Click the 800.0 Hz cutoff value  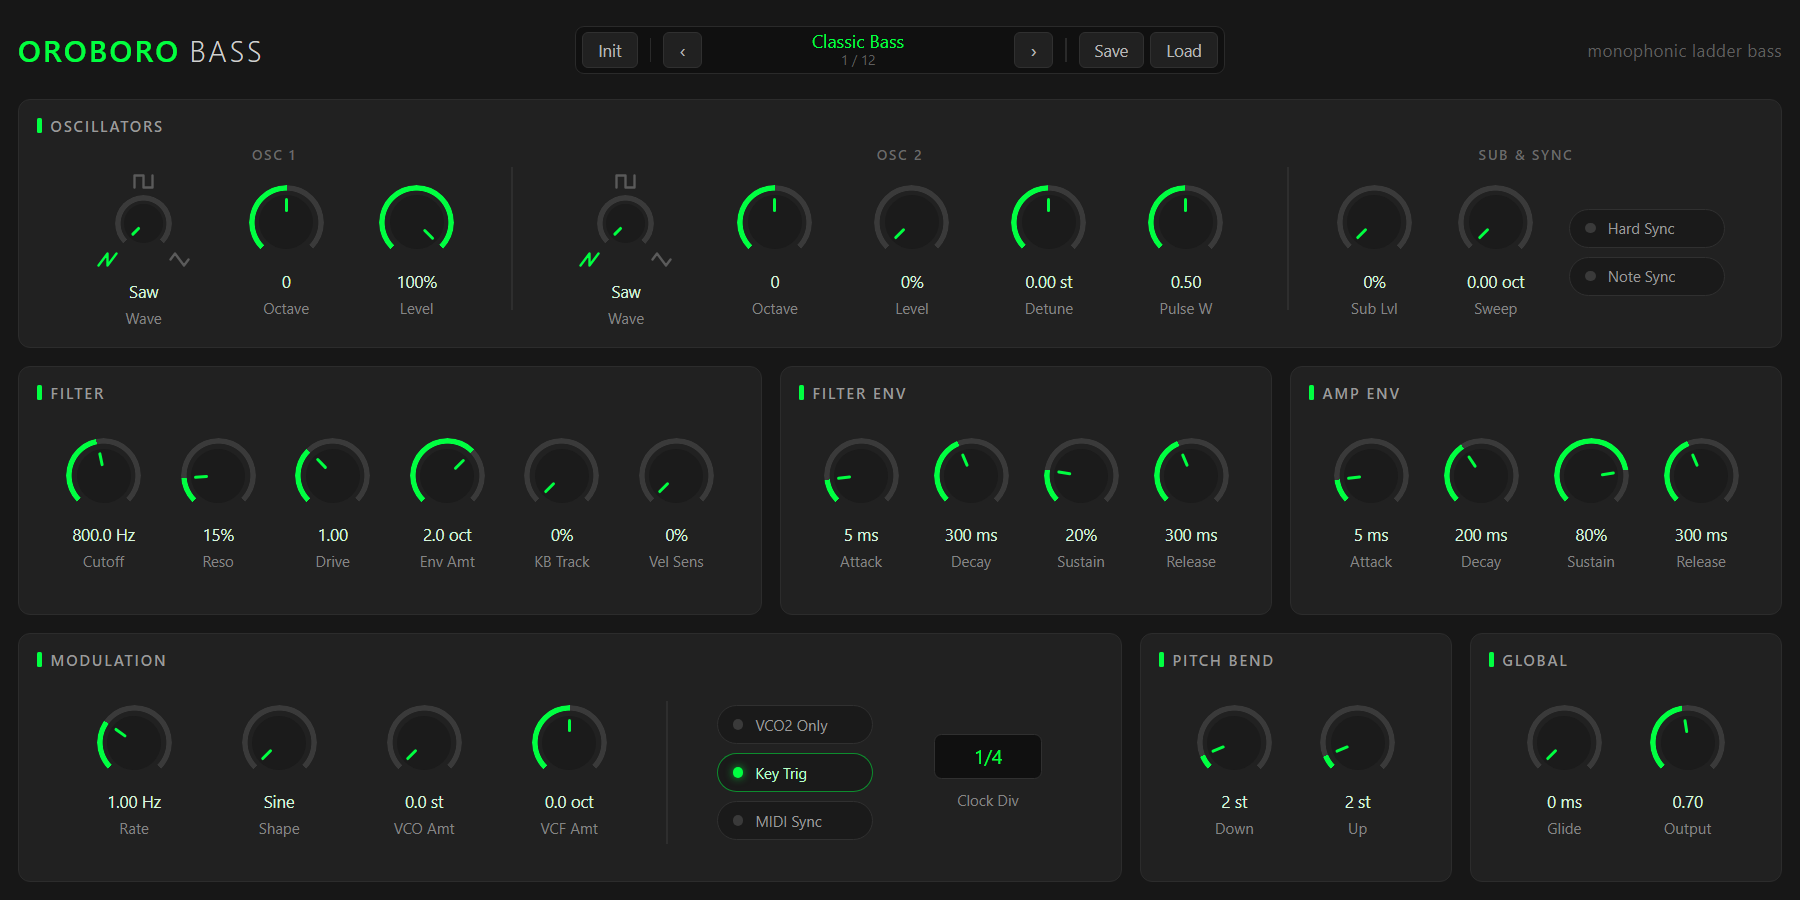103,535
